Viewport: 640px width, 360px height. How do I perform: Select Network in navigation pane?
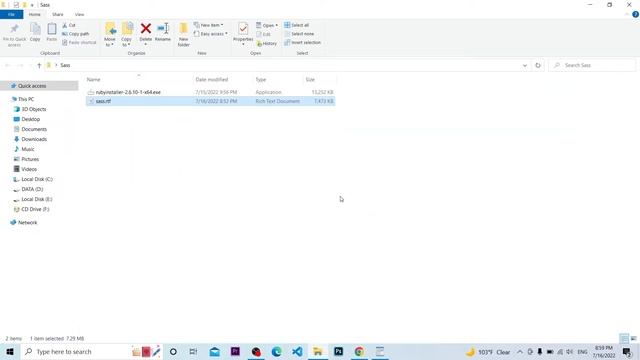tap(27, 223)
